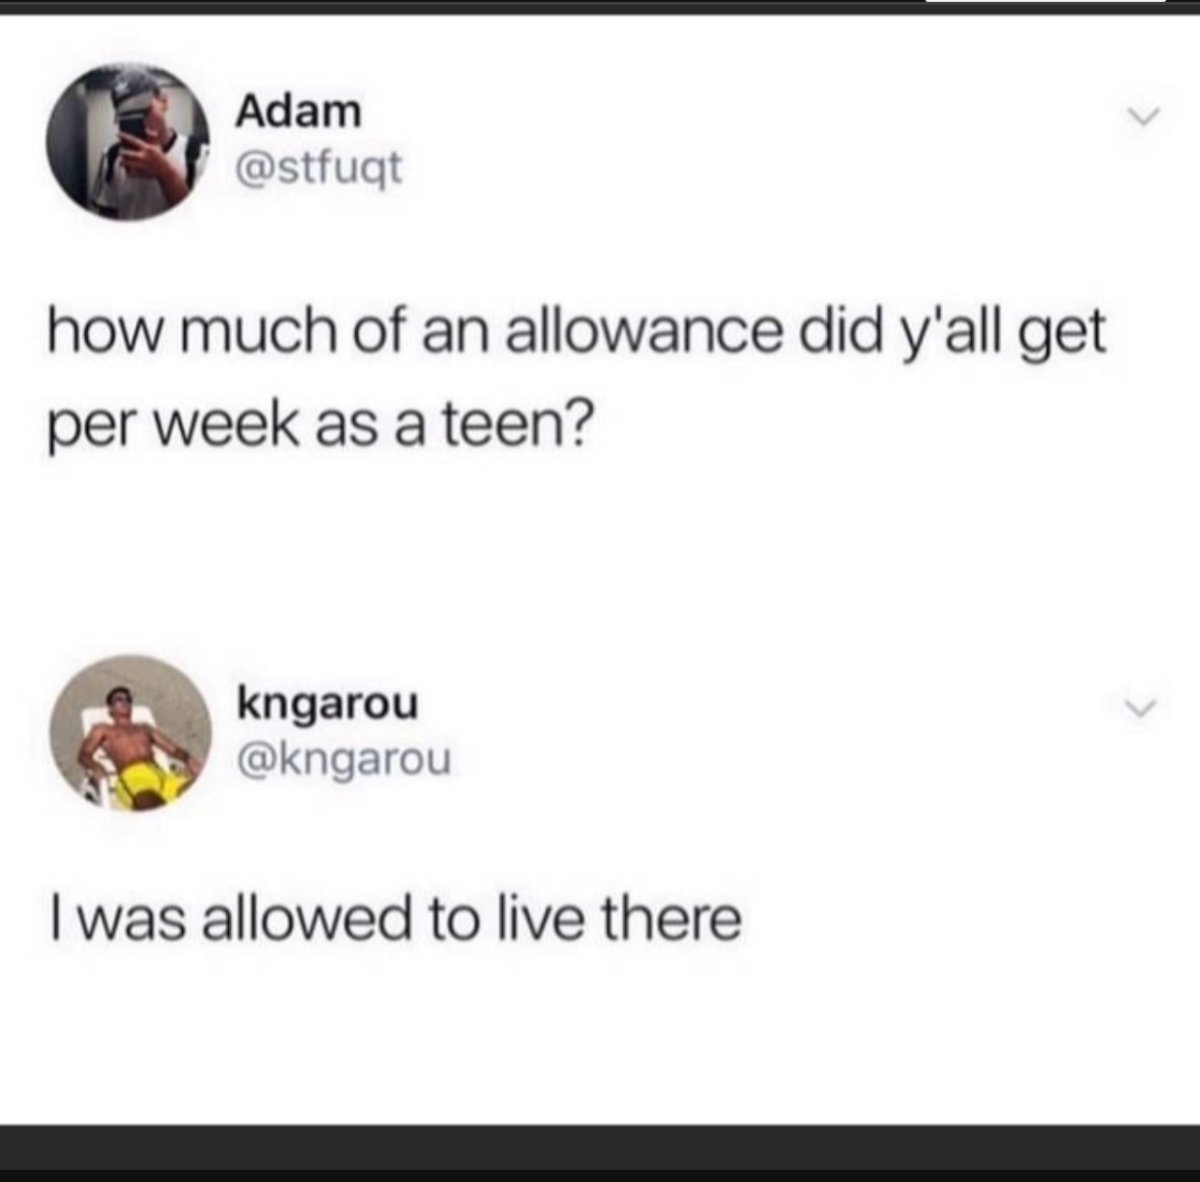This screenshot has height=1182, width=1200.
Task: Click the display name Adam
Action: [x=298, y=112]
